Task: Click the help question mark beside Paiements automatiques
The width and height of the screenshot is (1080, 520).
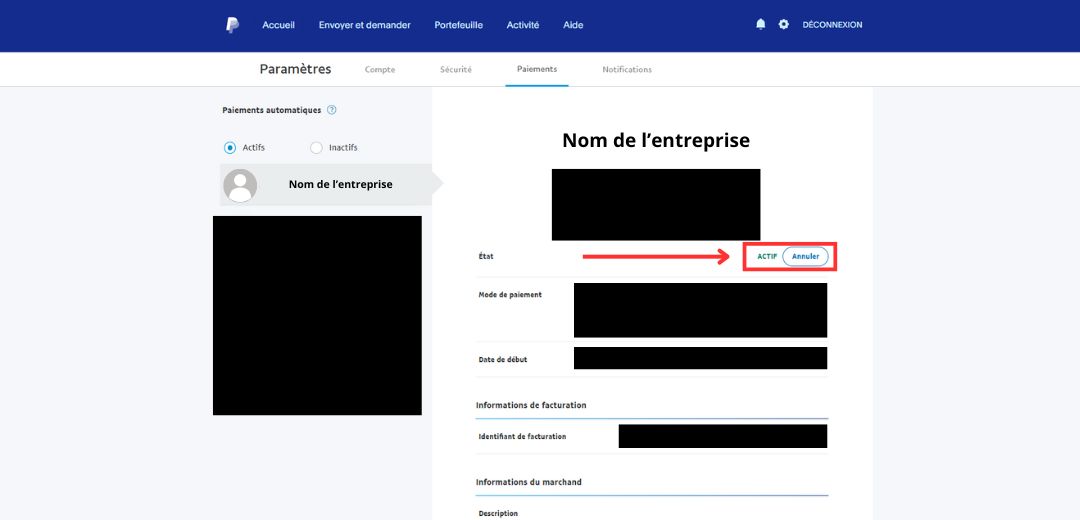Action: point(332,110)
